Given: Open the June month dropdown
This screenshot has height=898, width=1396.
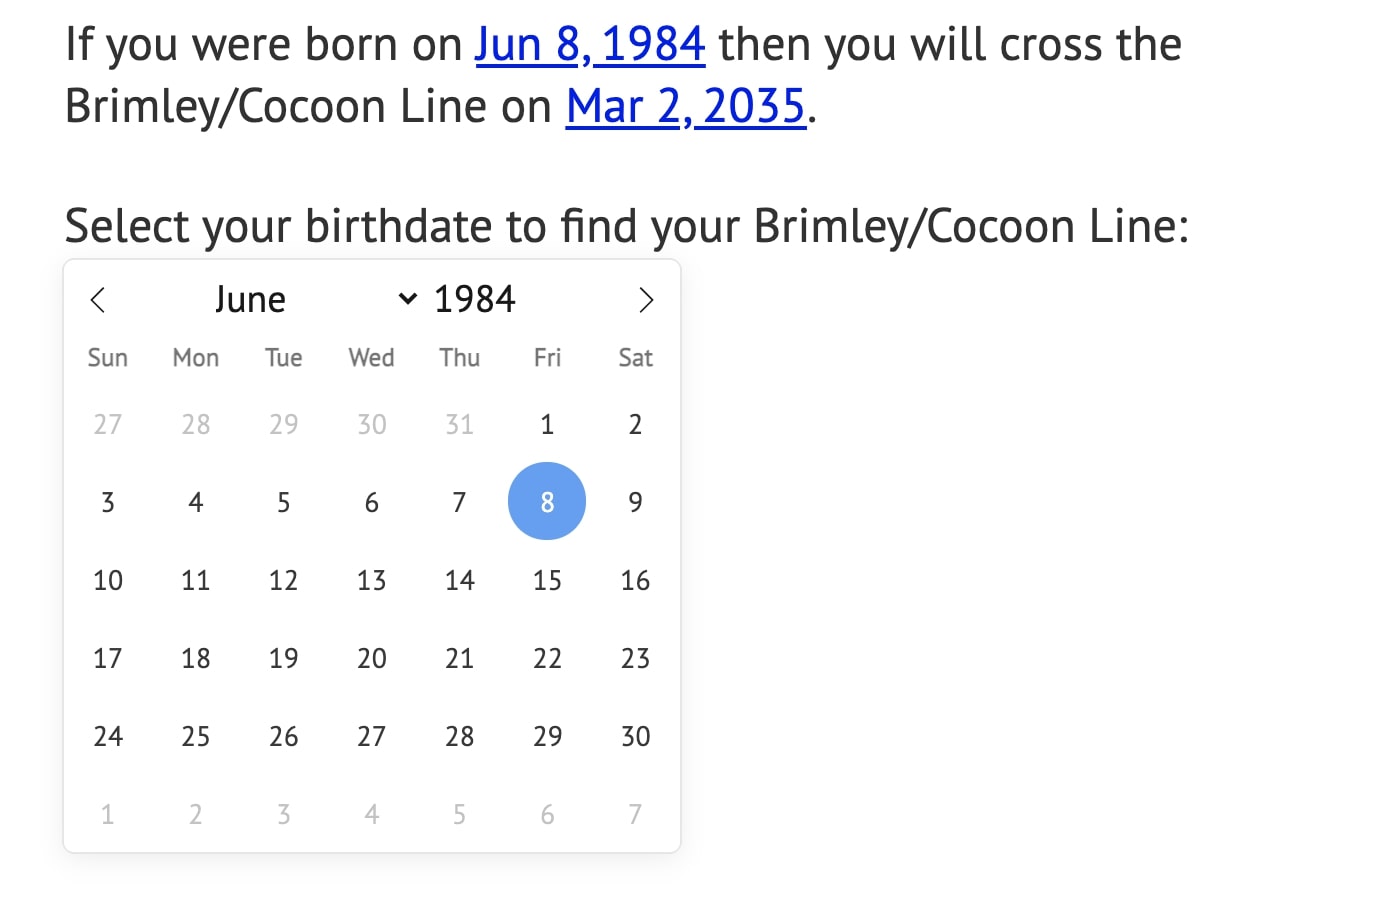Looking at the screenshot, I should click(x=251, y=298).
